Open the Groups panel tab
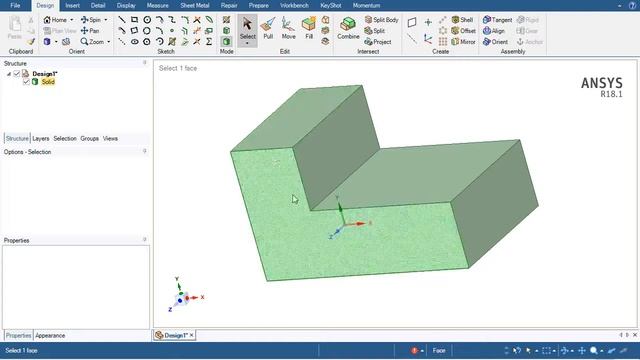The width and height of the screenshot is (640, 360). tap(89, 138)
